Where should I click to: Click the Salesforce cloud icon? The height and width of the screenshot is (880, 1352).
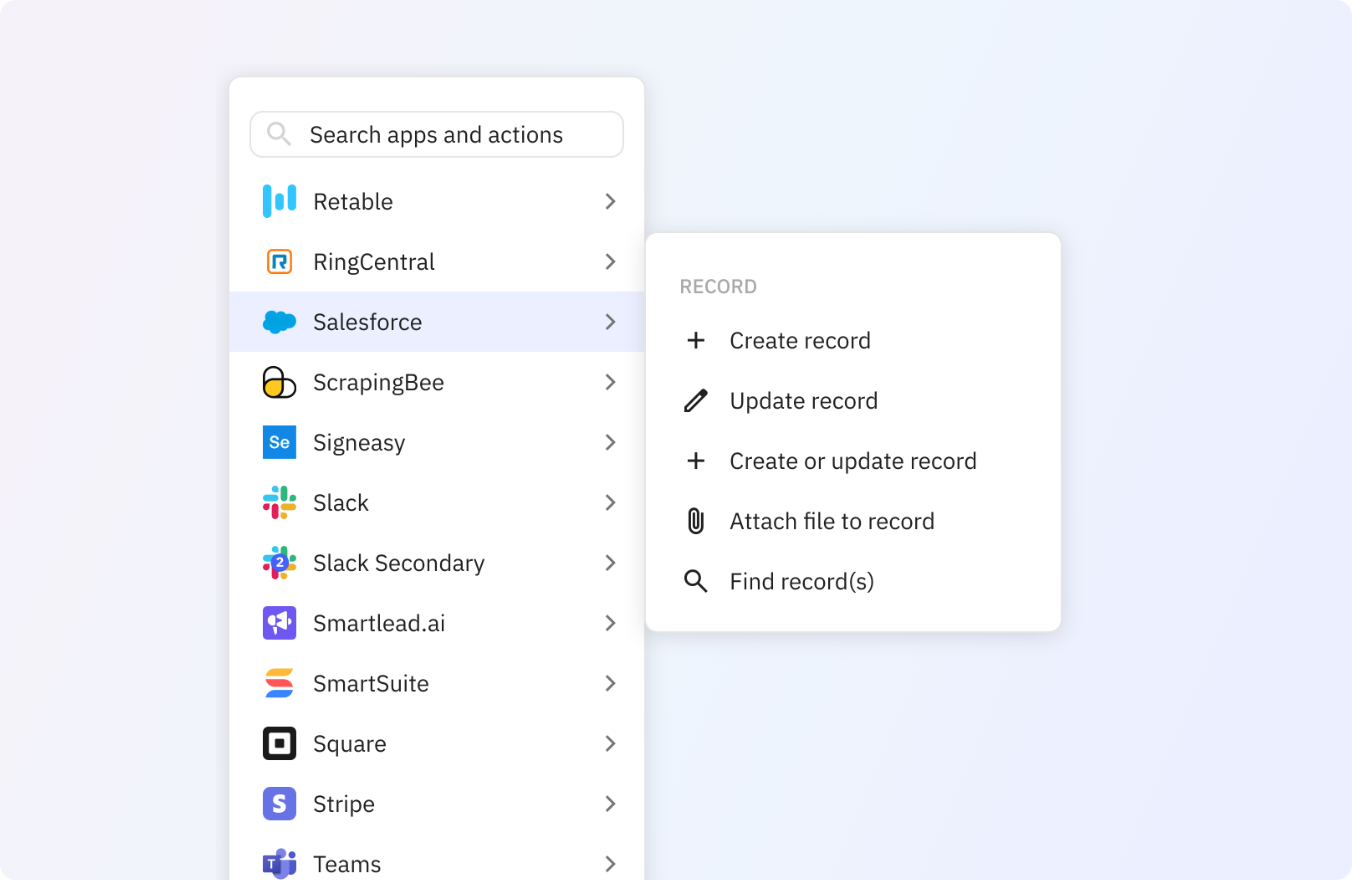[x=279, y=322]
